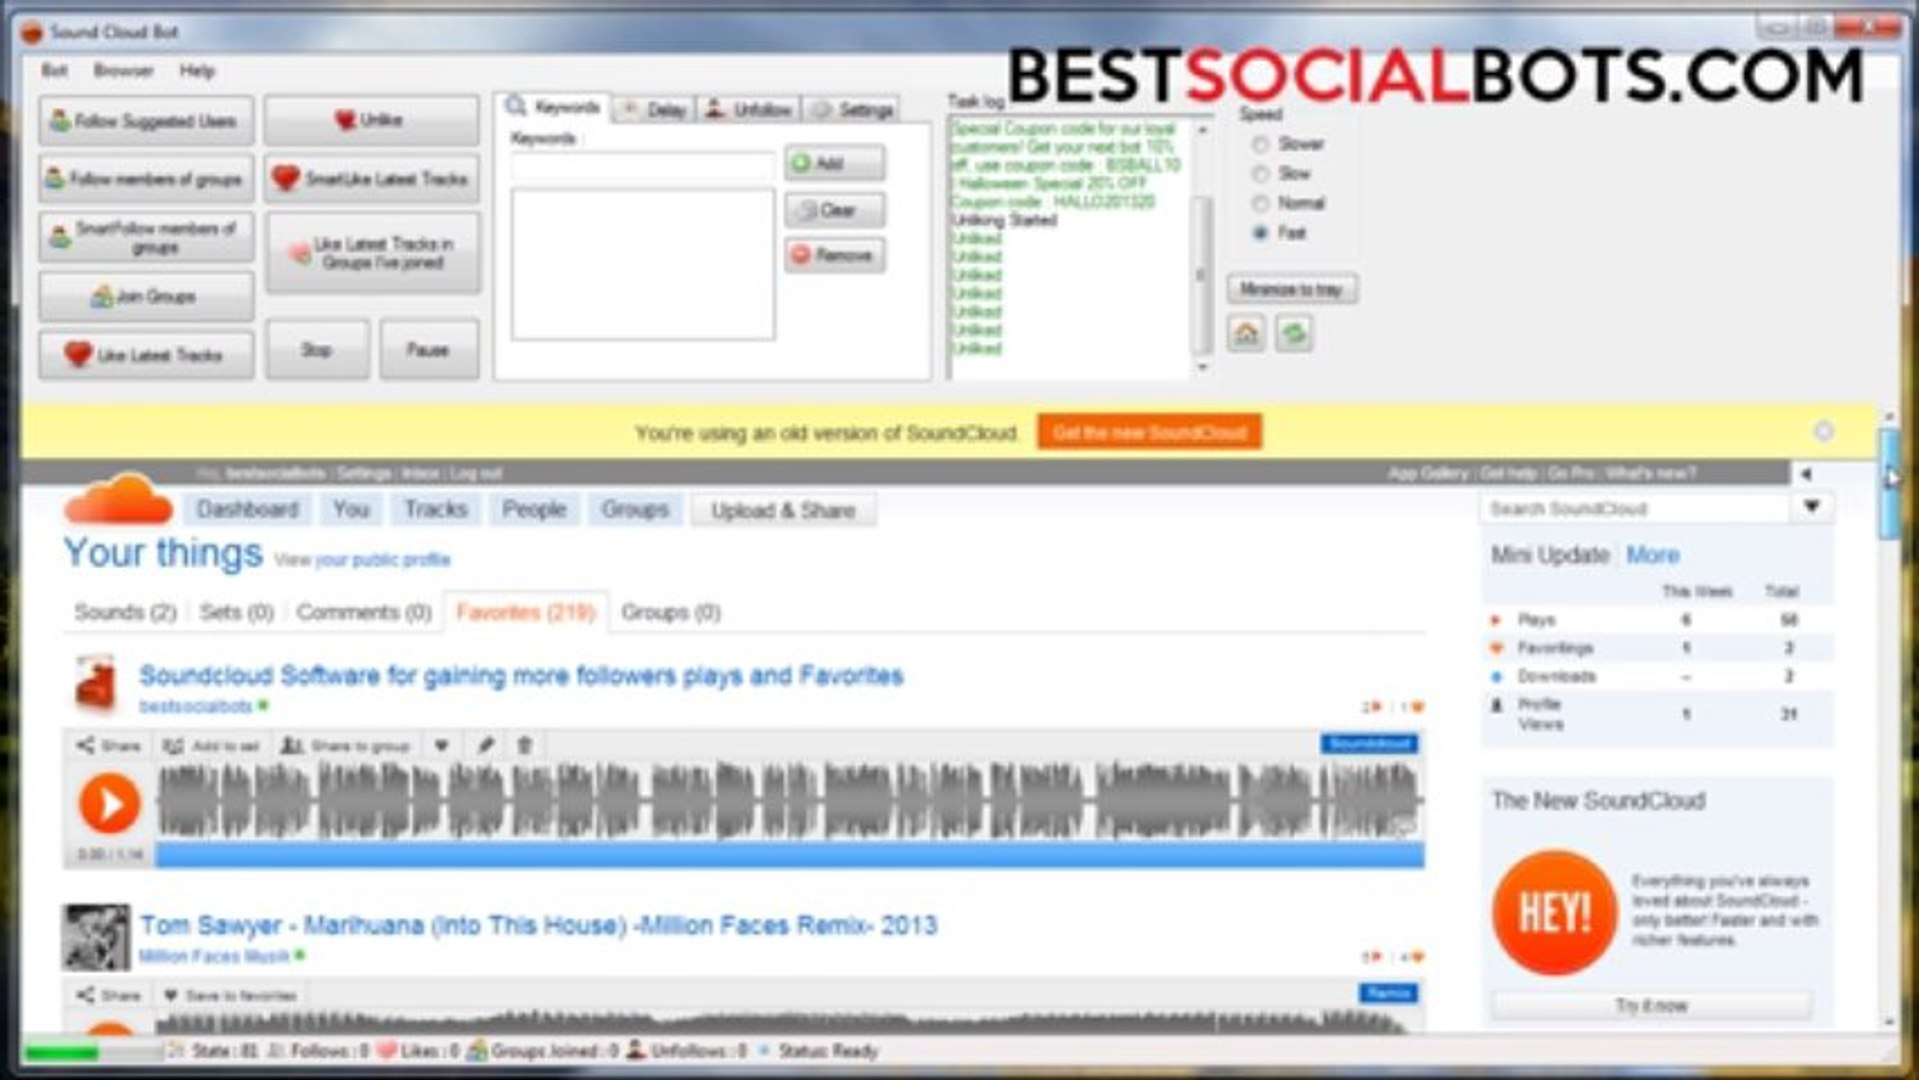
Task: Switch to the Keywords tab
Action: tap(553, 107)
